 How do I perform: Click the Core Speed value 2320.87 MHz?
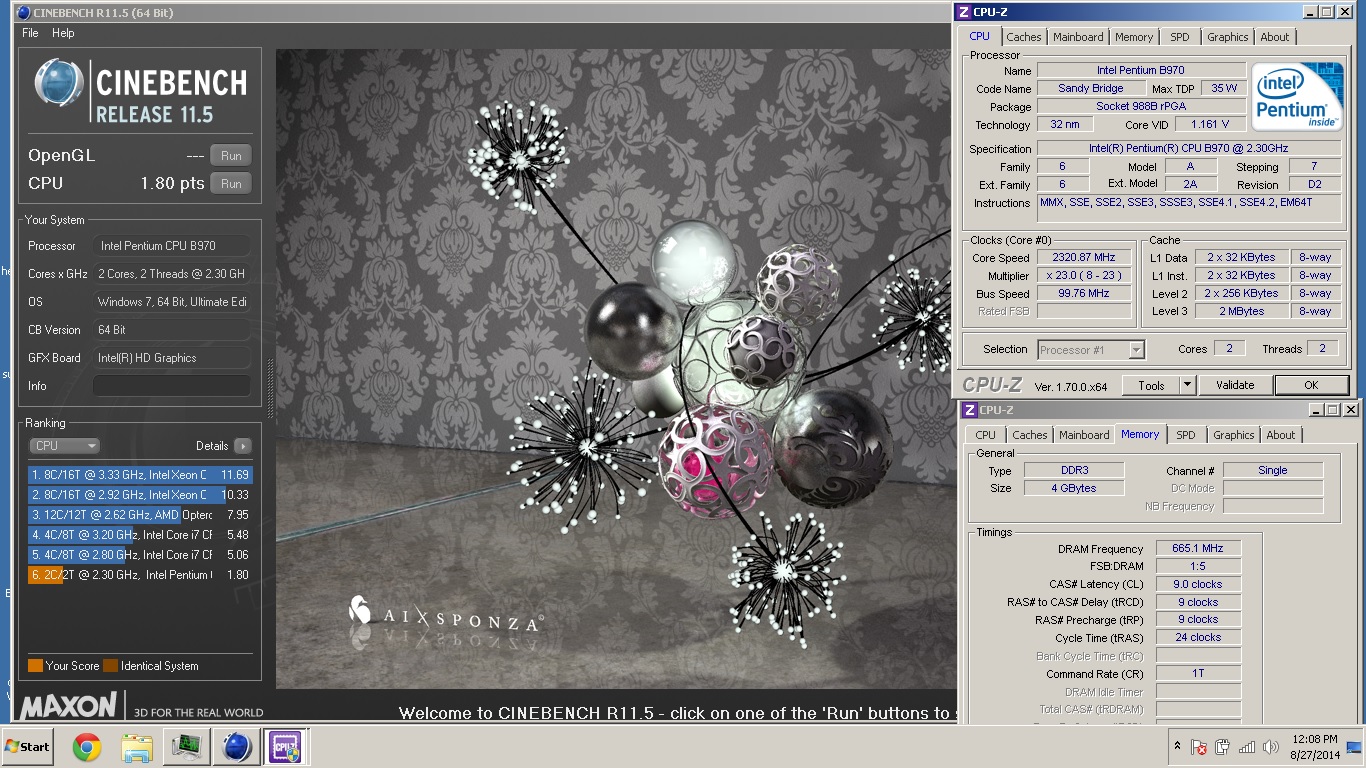point(1084,258)
